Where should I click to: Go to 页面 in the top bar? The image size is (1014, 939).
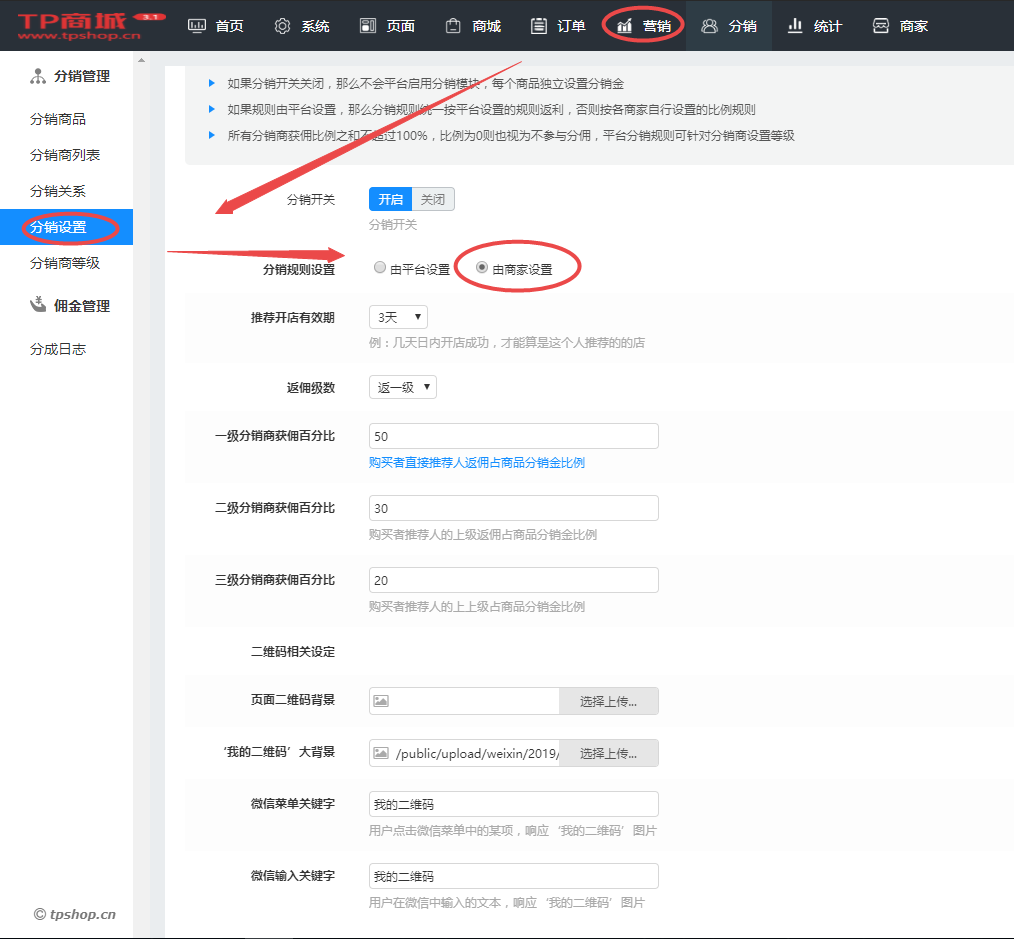point(387,26)
